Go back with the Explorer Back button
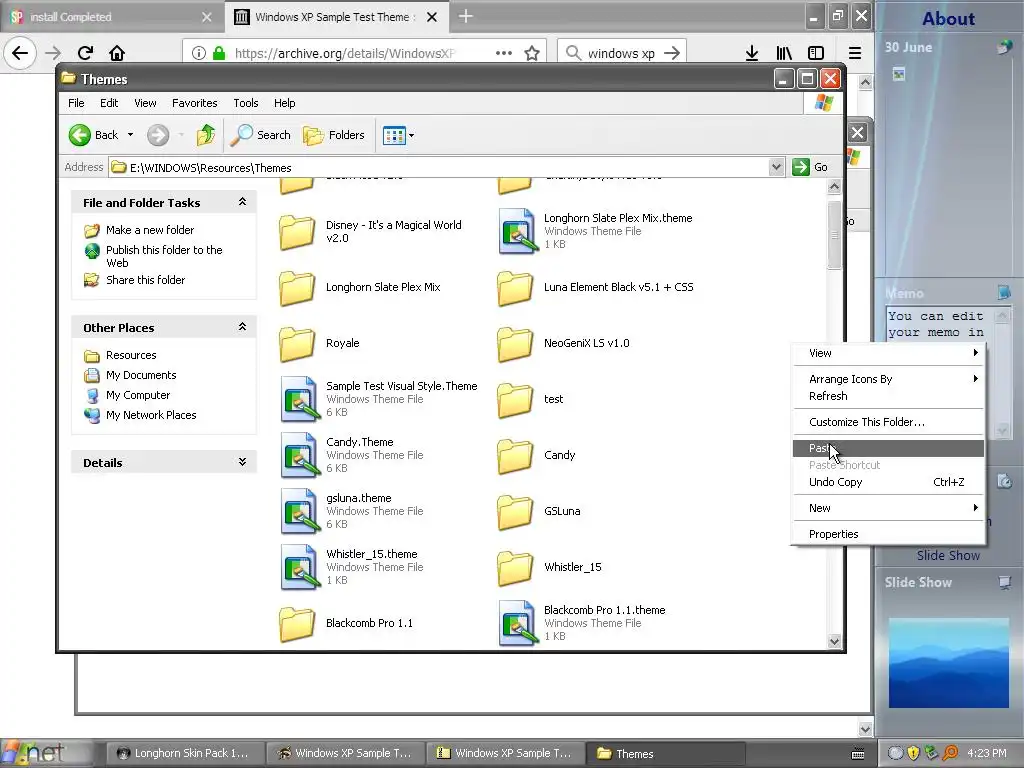Screen dimensions: 1024x768 [93, 135]
